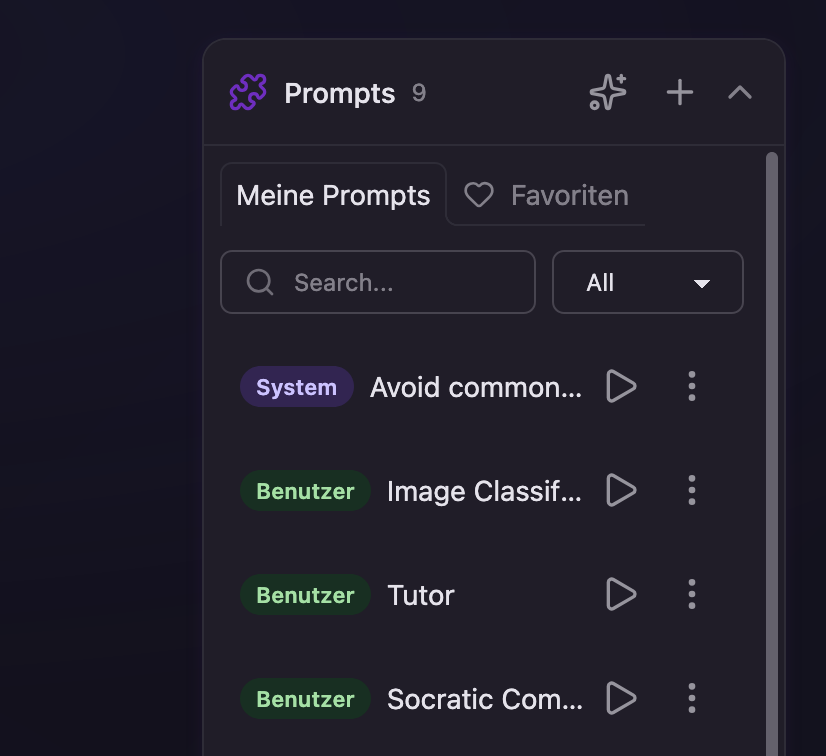Viewport: 826px width, 756px height.
Task: Open the All filter dropdown
Action: (647, 283)
